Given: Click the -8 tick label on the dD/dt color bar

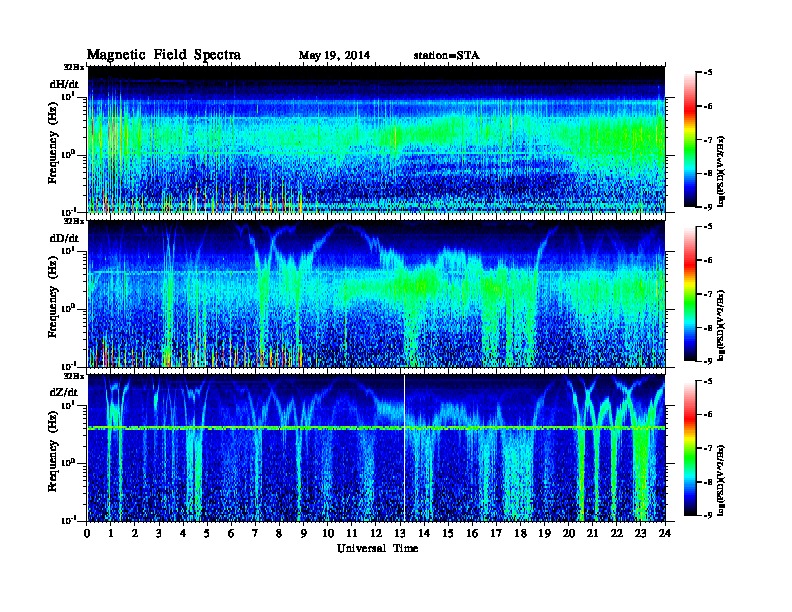Looking at the screenshot, I should tap(707, 327).
